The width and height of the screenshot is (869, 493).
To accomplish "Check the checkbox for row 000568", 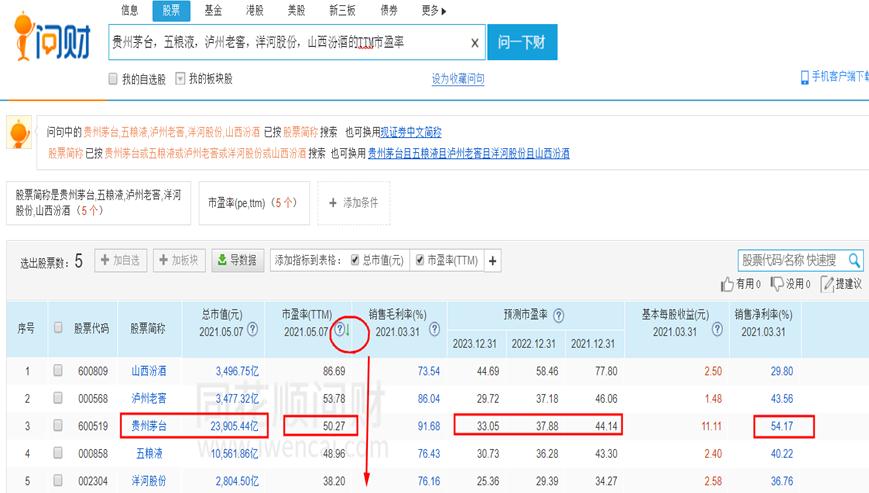I will pyautogui.click(x=58, y=398).
